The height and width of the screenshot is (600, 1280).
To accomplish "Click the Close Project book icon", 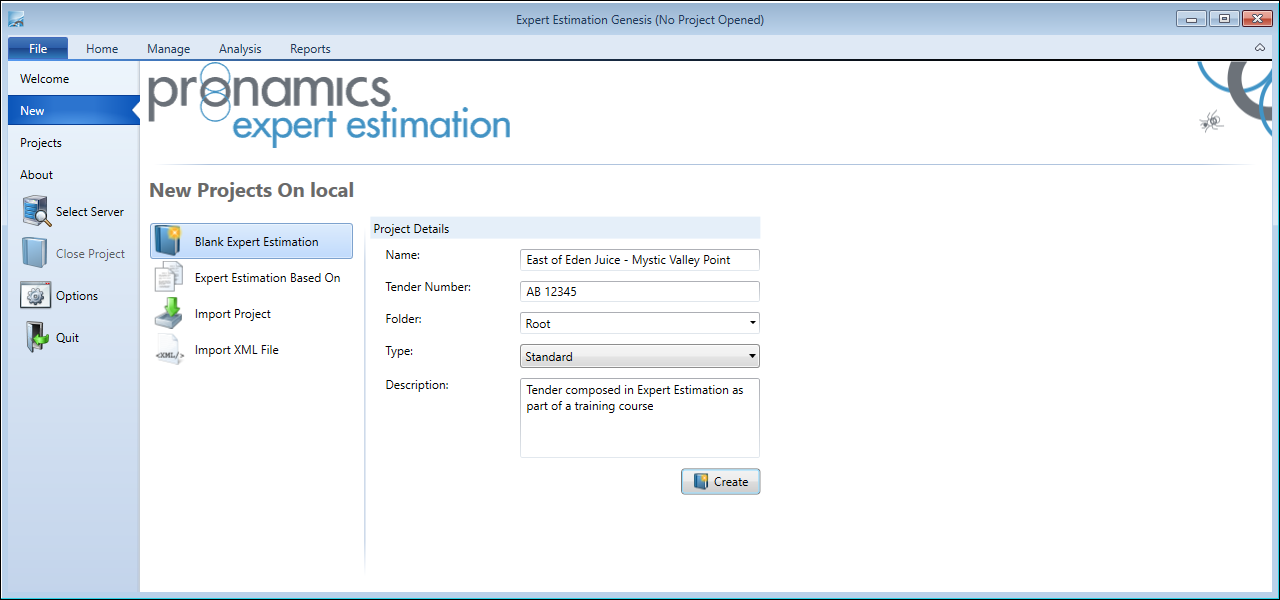I will click(x=35, y=254).
